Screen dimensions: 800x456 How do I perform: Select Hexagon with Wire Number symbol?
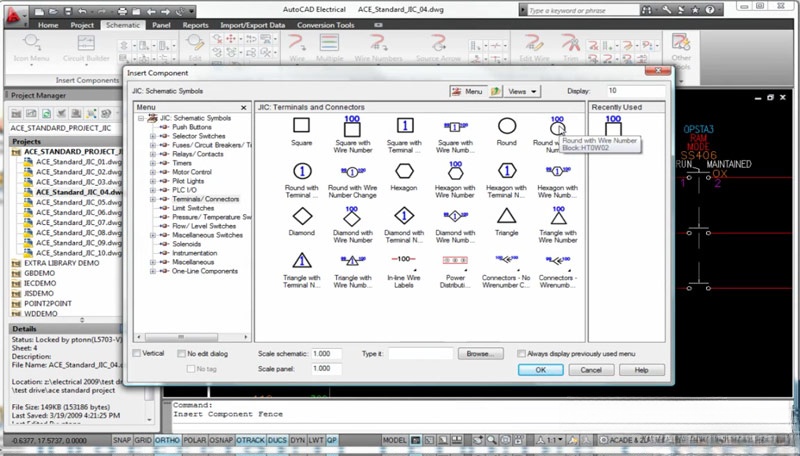455,171
